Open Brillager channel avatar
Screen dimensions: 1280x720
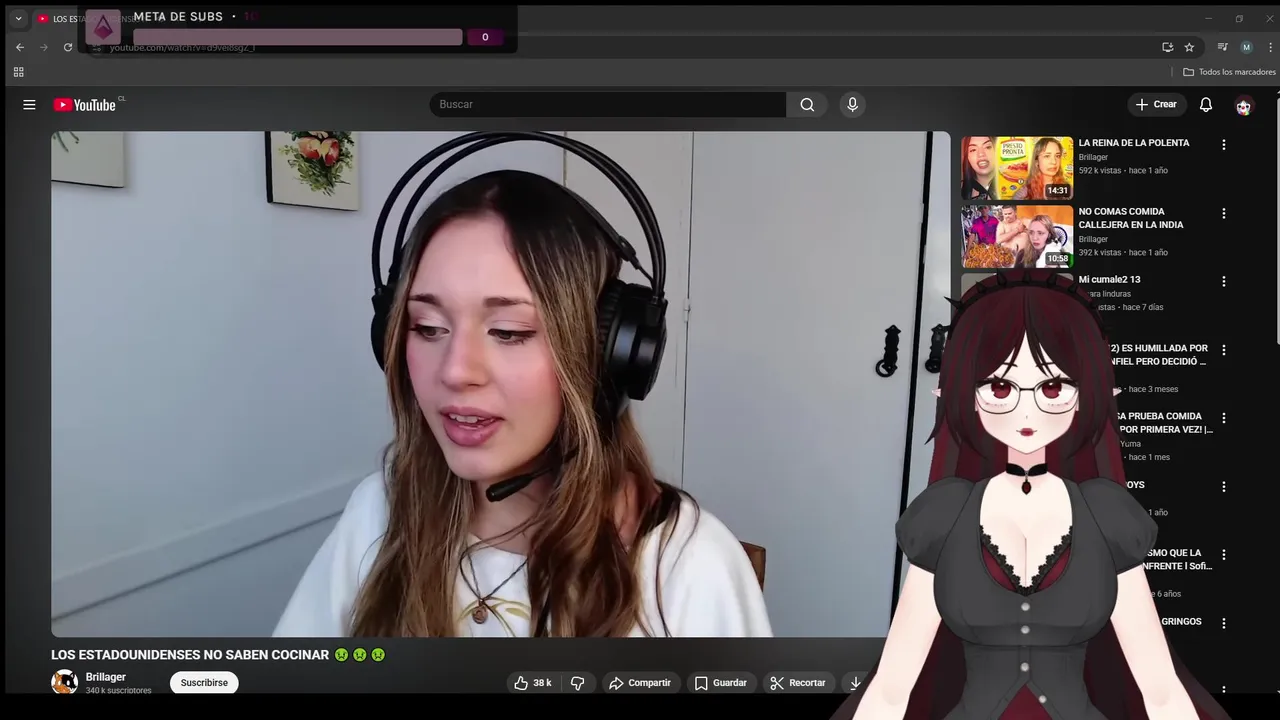64,683
